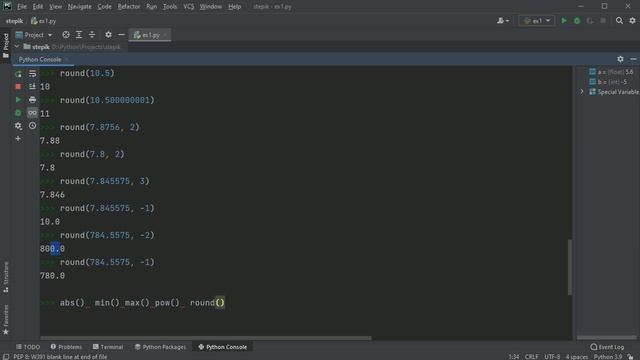Image resolution: width=640 pixels, height=360 pixels.
Task: Open the View menu
Action: pos(55,7)
